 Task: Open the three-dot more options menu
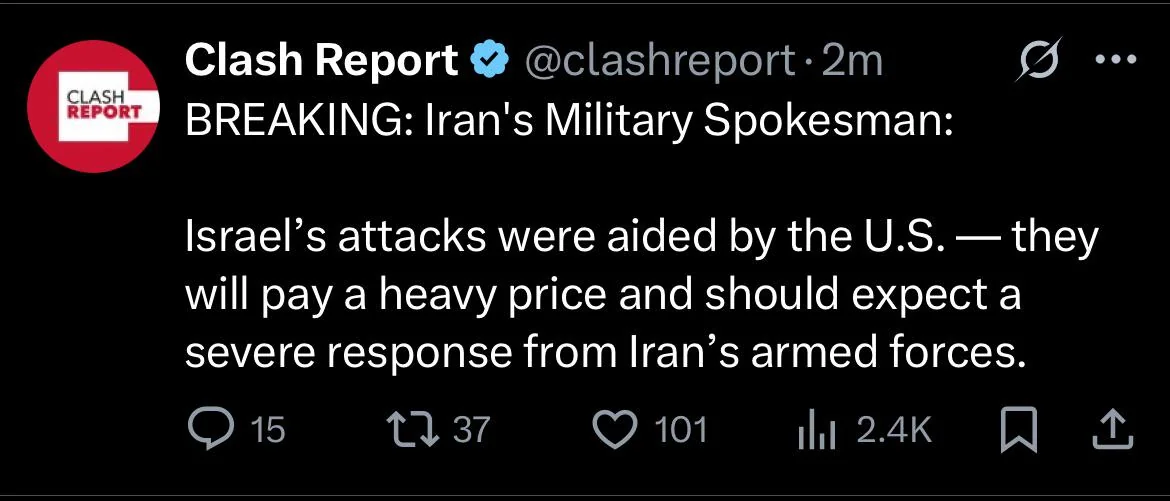point(1115,60)
